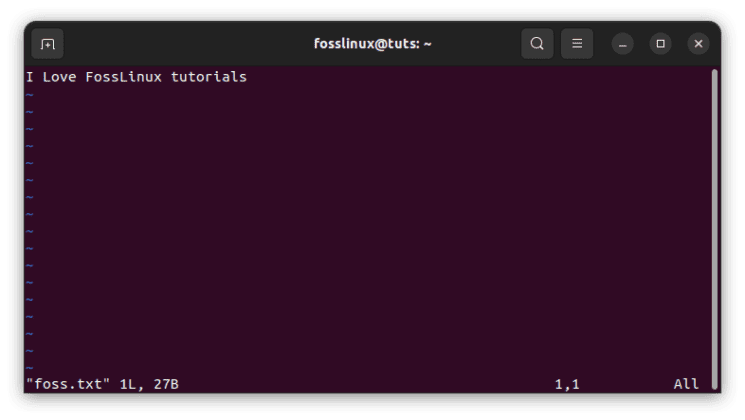Click the word tutorials in the text
The image size is (745, 420).
(x=209, y=77)
